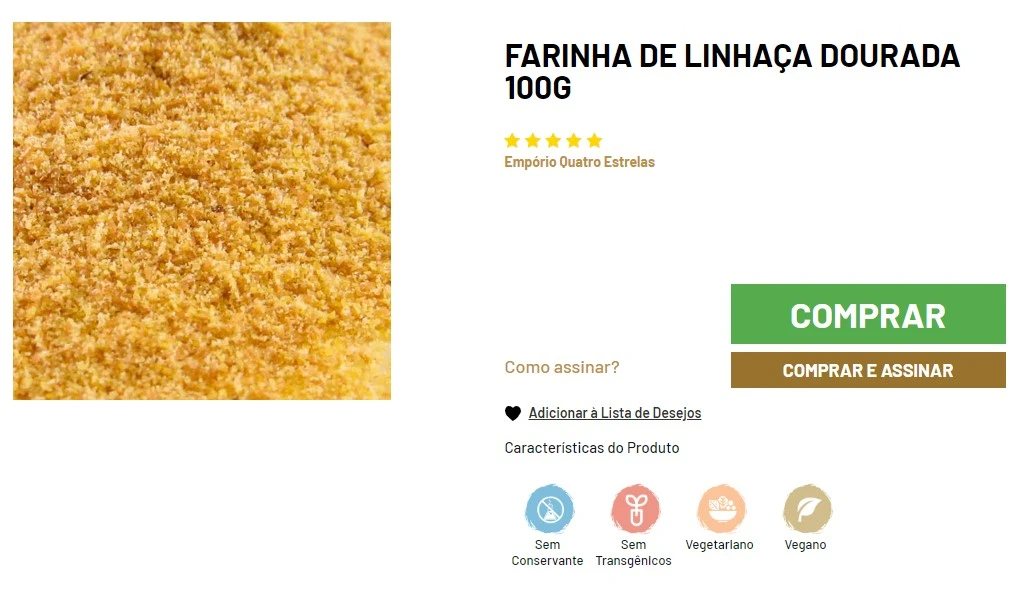
Task: Open the Empório Quatro Estrelas brand link
Action: click(579, 162)
